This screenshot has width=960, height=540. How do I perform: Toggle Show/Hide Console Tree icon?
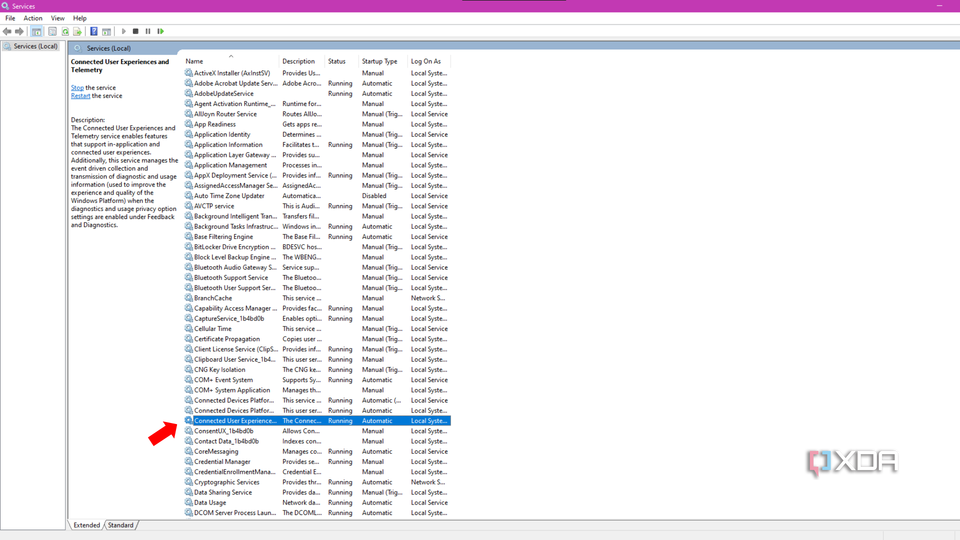37,31
